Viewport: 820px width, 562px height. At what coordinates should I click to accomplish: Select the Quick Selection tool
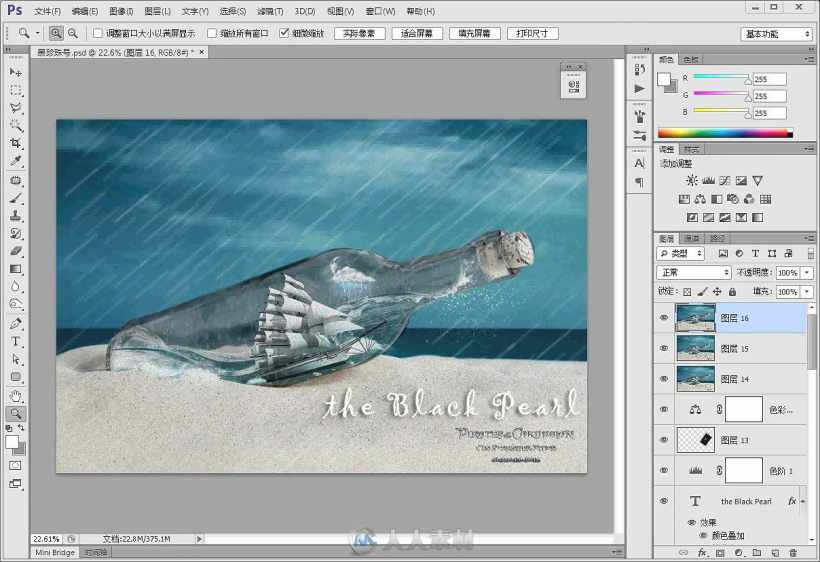click(x=16, y=125)
